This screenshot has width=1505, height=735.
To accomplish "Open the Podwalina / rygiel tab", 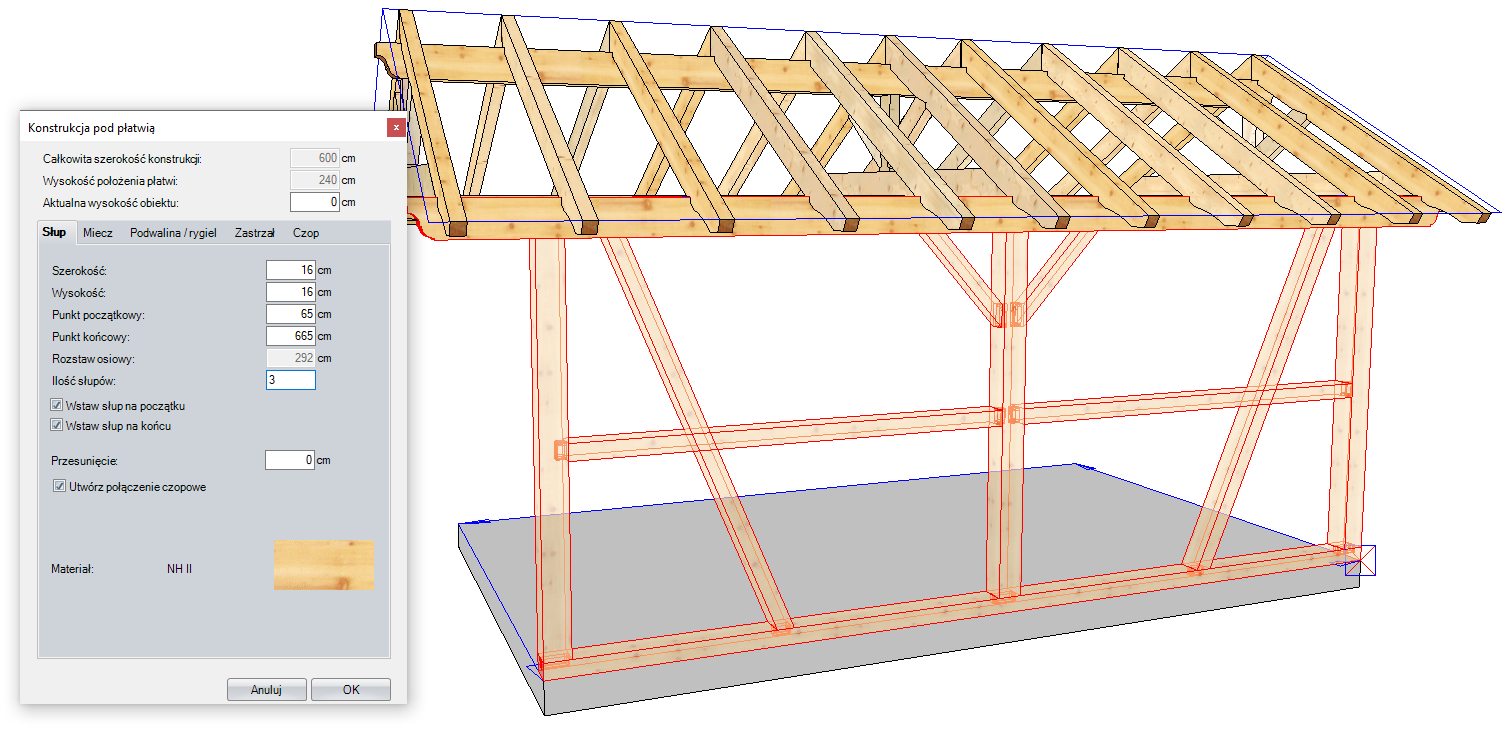I will pyautogui.click(x=173, y=233).
